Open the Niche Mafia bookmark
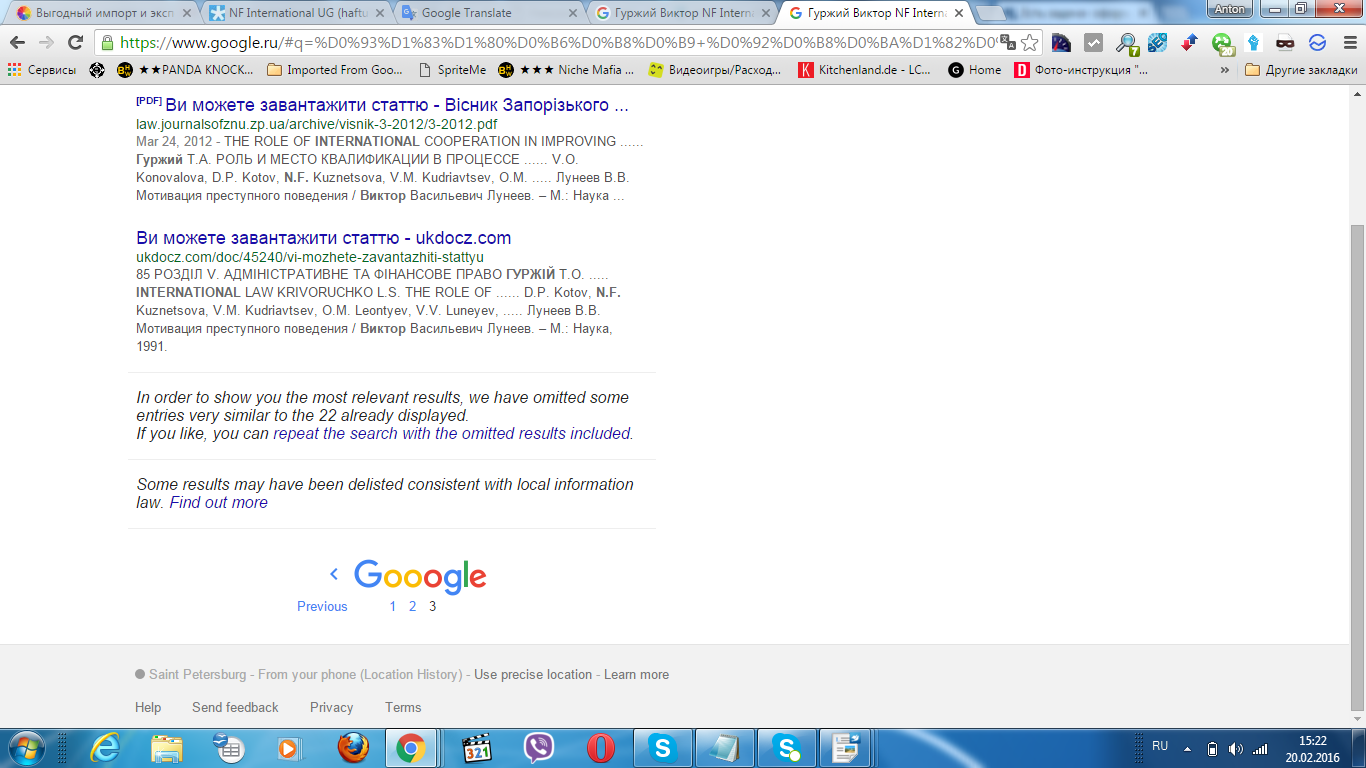The height and width of the screenshot is (768, 1366). pyautogui.click(x=566, y=70)
